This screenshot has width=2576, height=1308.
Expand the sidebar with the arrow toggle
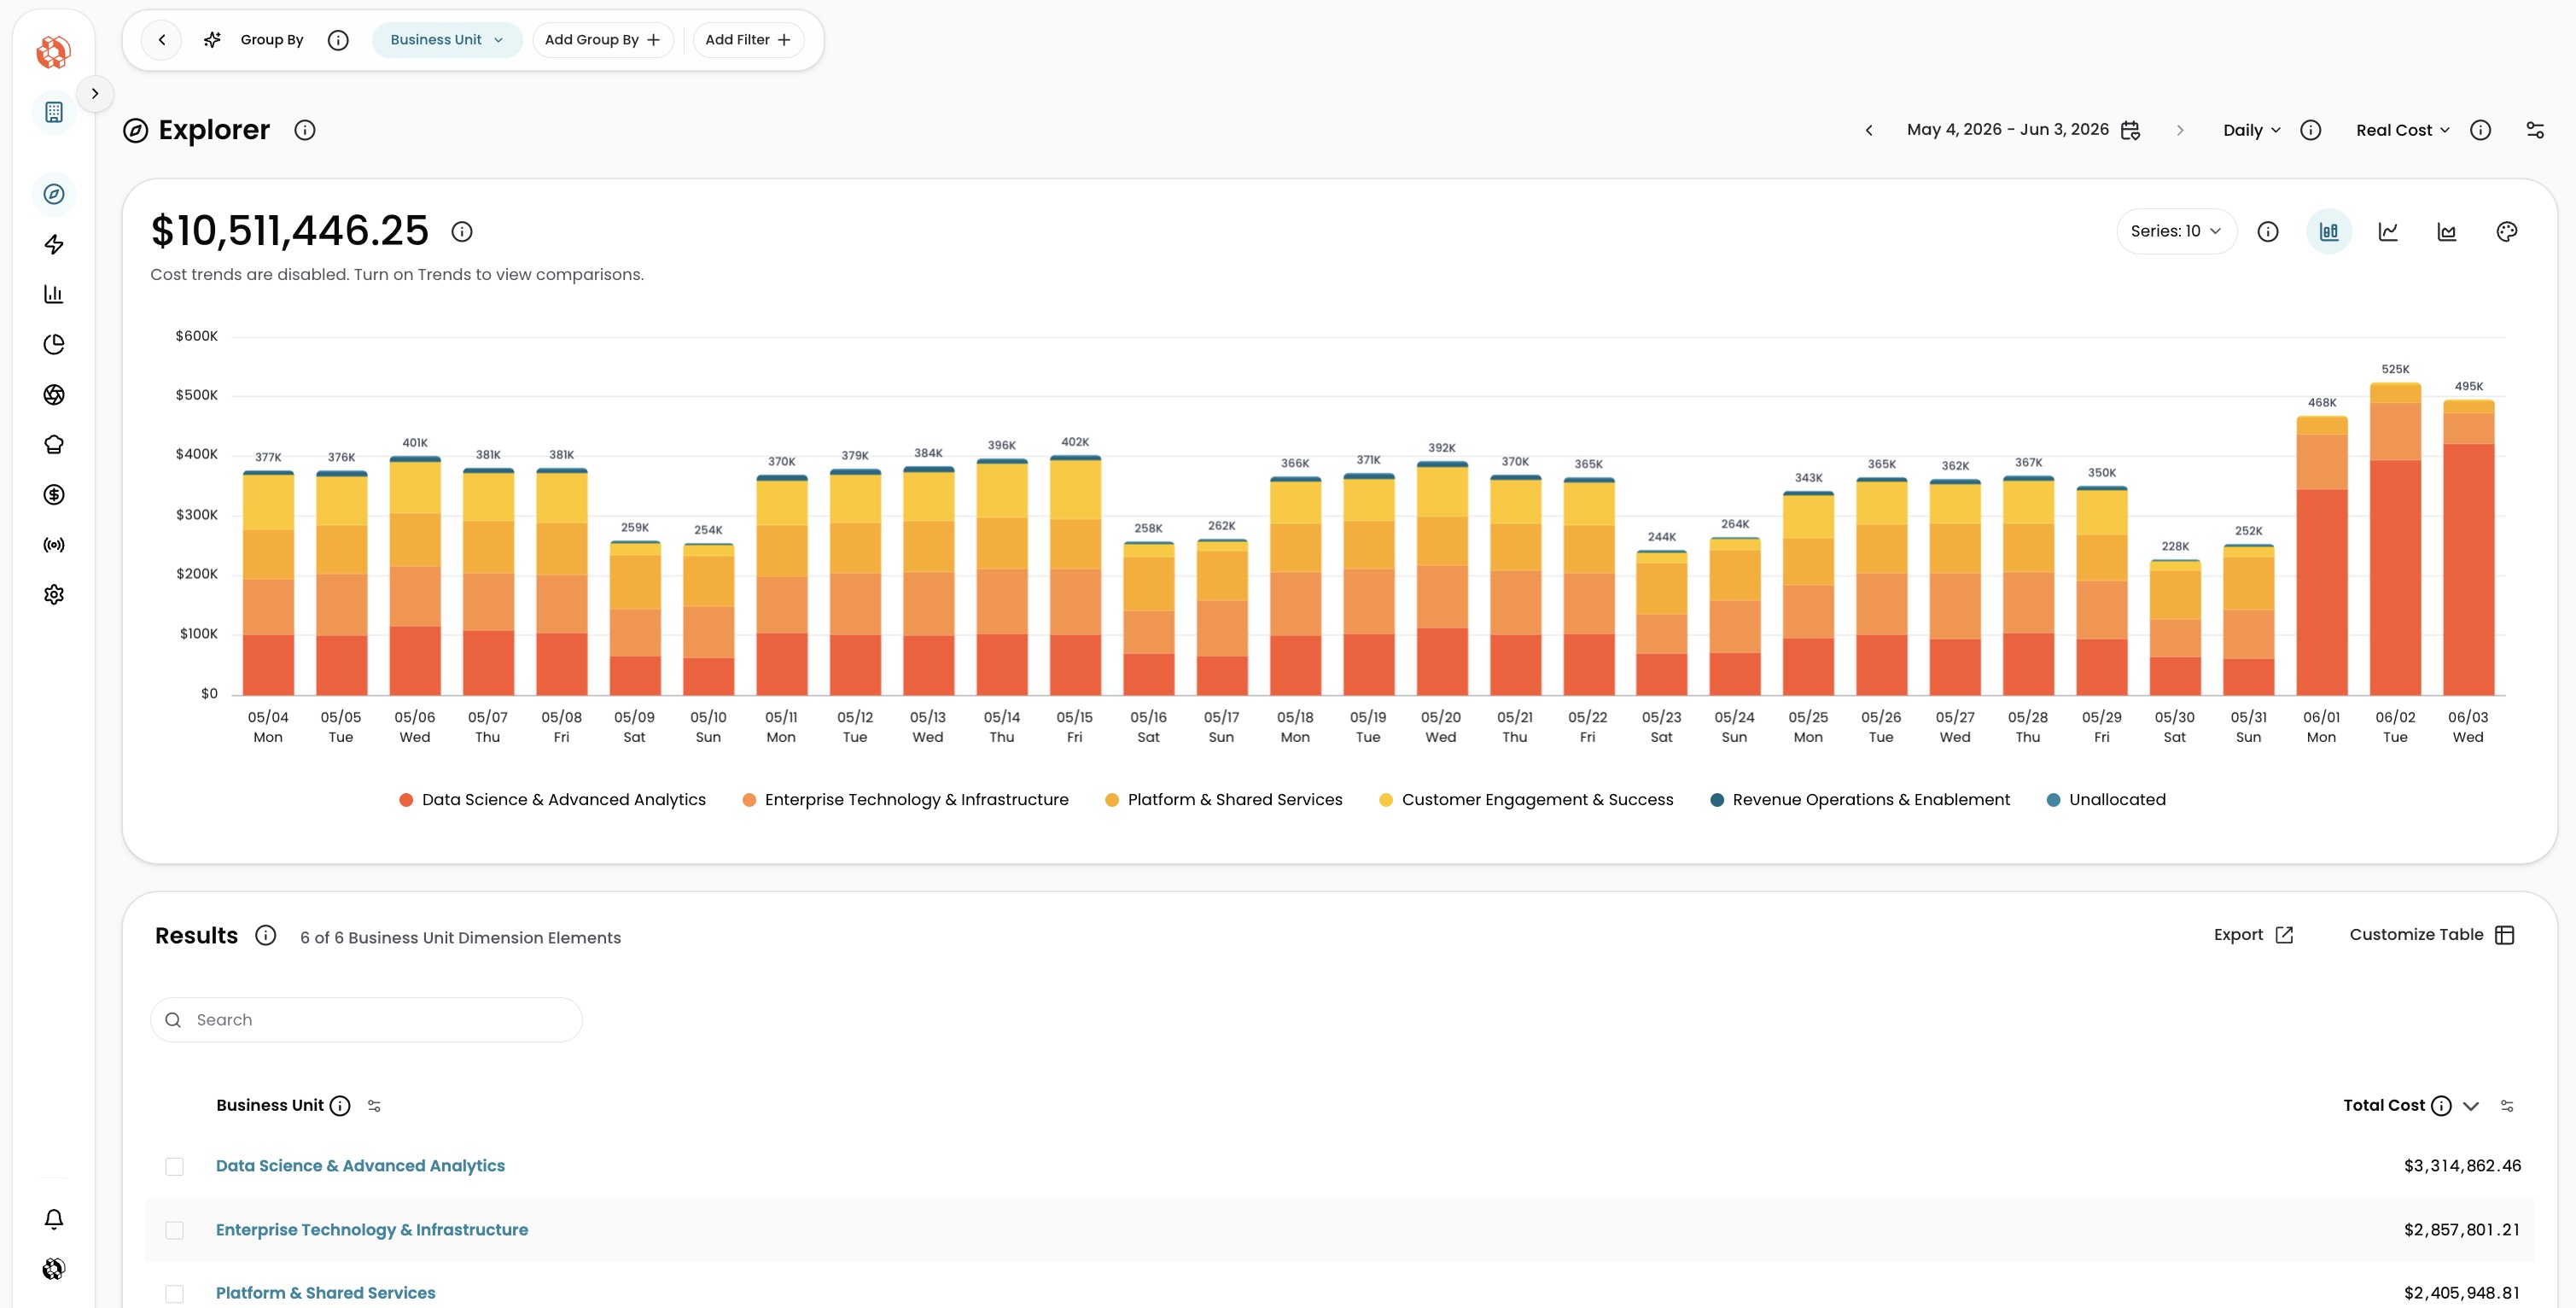click(95, 94)
